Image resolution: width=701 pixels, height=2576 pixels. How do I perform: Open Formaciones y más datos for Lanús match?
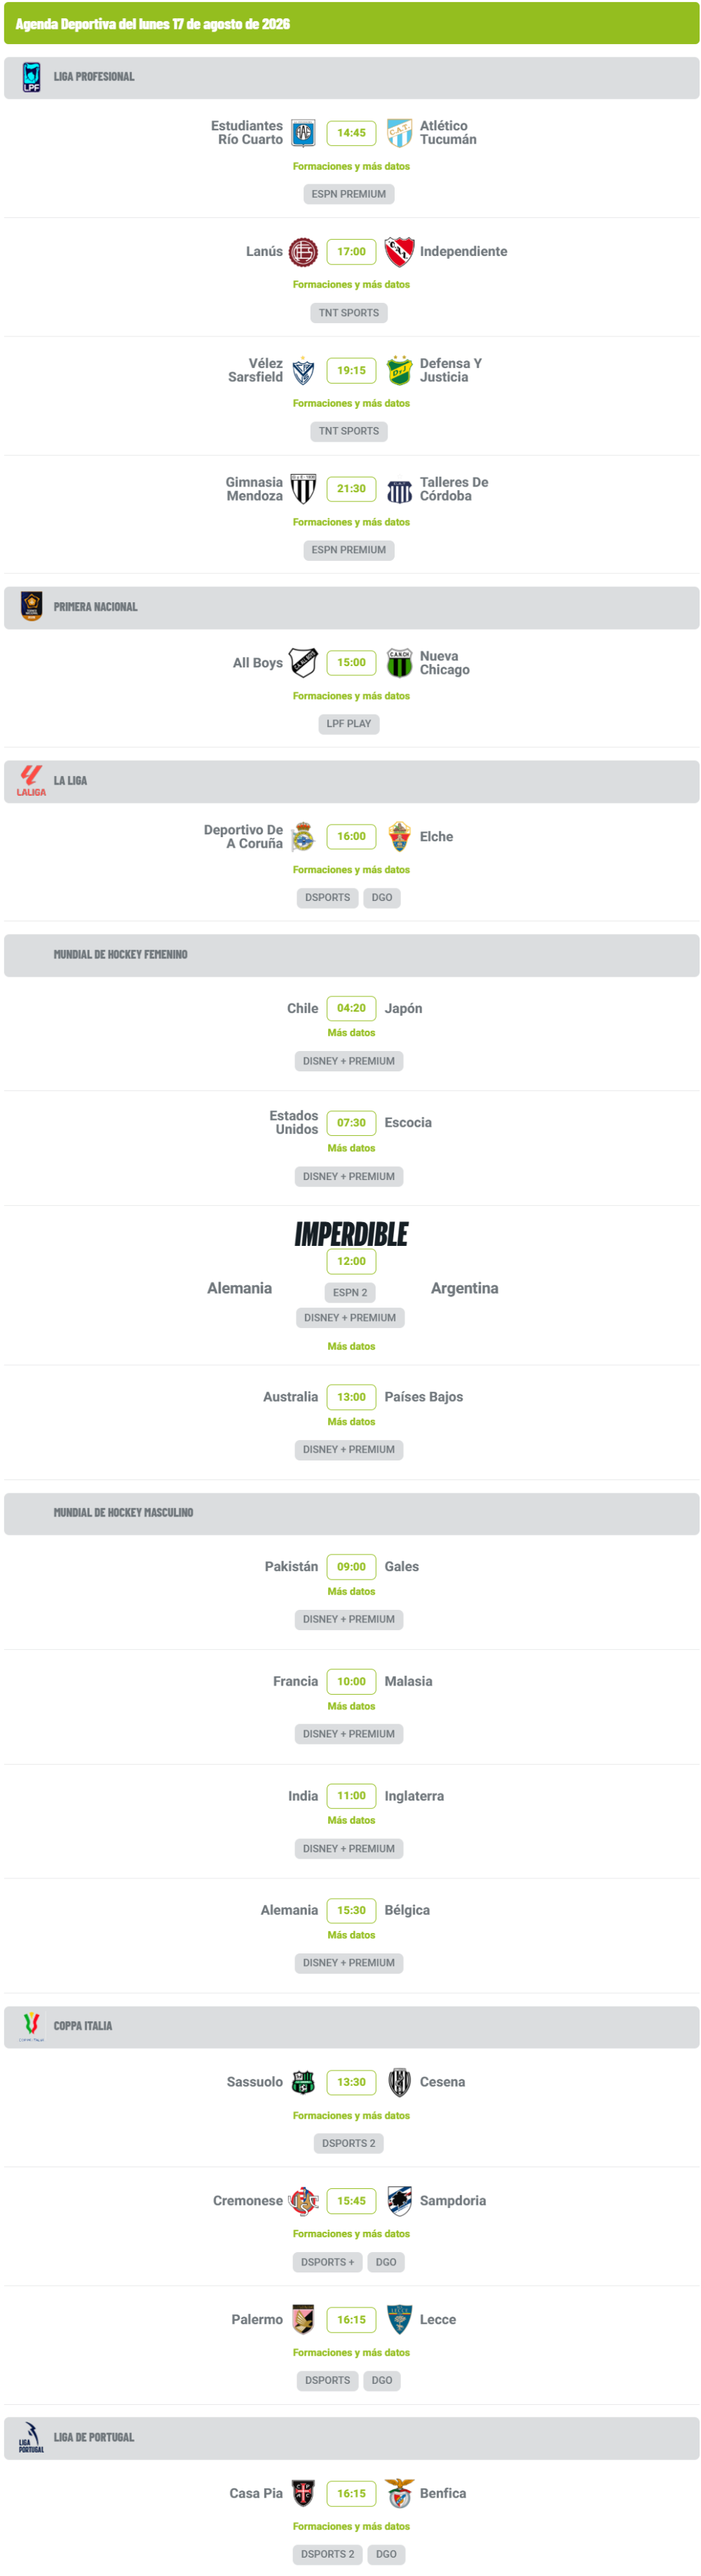coord(351,285)
